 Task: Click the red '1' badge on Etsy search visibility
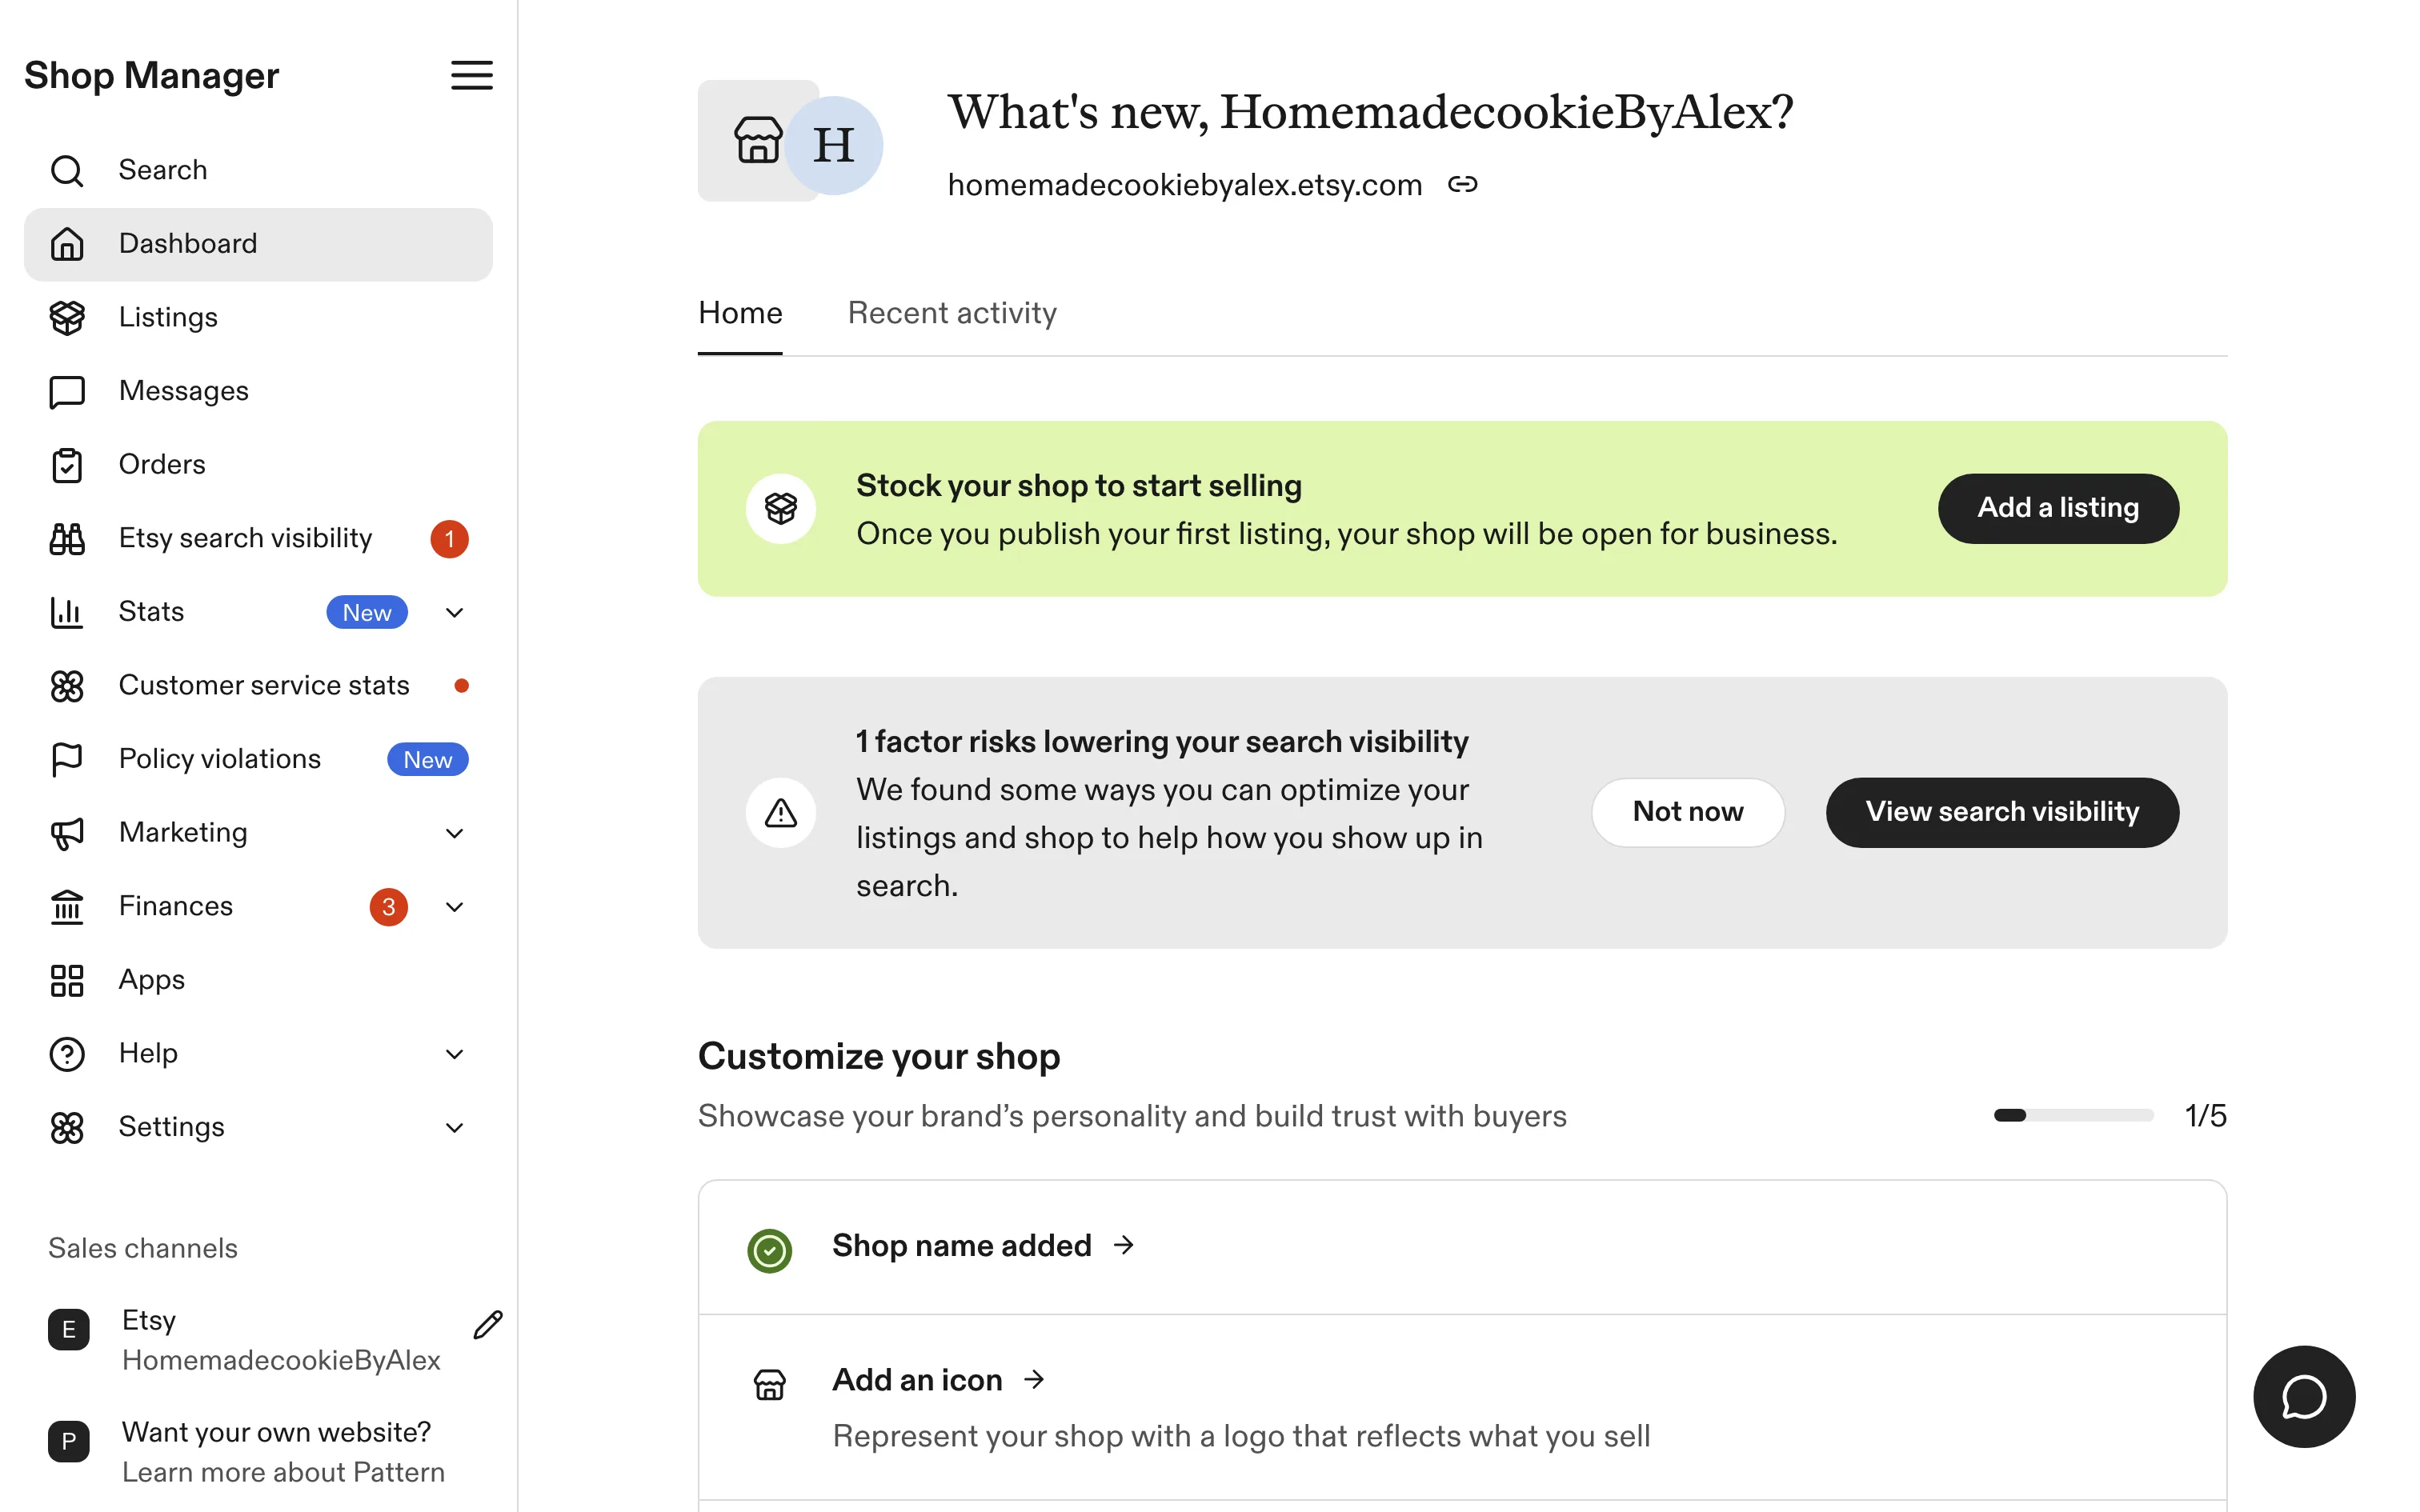(449, 539)
